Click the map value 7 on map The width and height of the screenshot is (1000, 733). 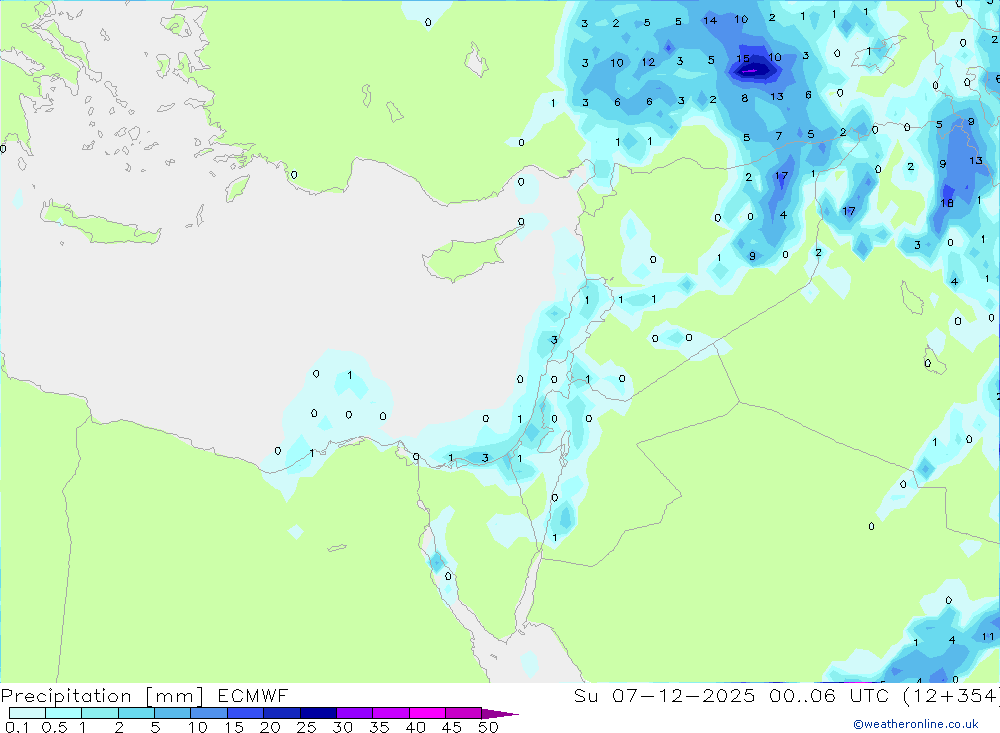click(779, 136)
